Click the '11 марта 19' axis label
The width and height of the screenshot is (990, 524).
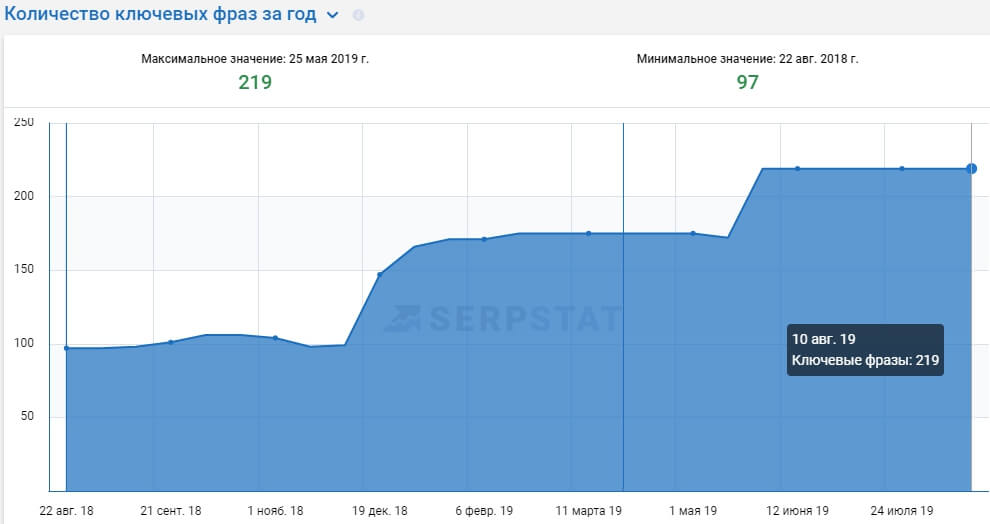pyautogui.click(x=588, y=511)
